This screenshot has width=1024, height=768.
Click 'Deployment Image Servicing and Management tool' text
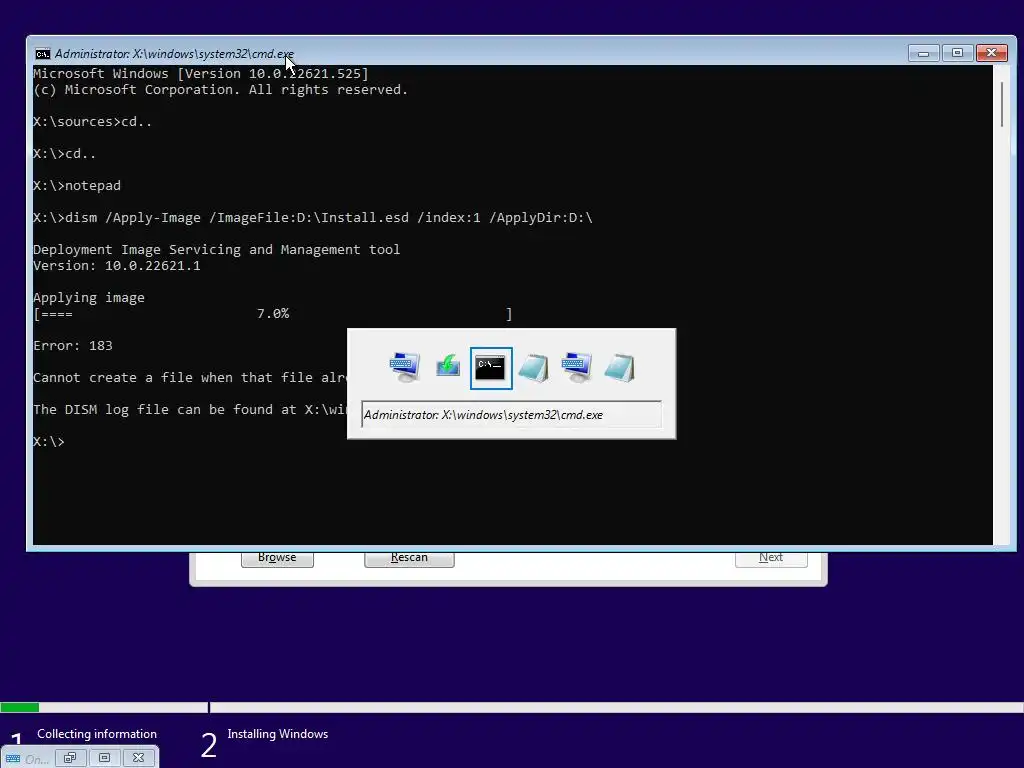point(216,249)
